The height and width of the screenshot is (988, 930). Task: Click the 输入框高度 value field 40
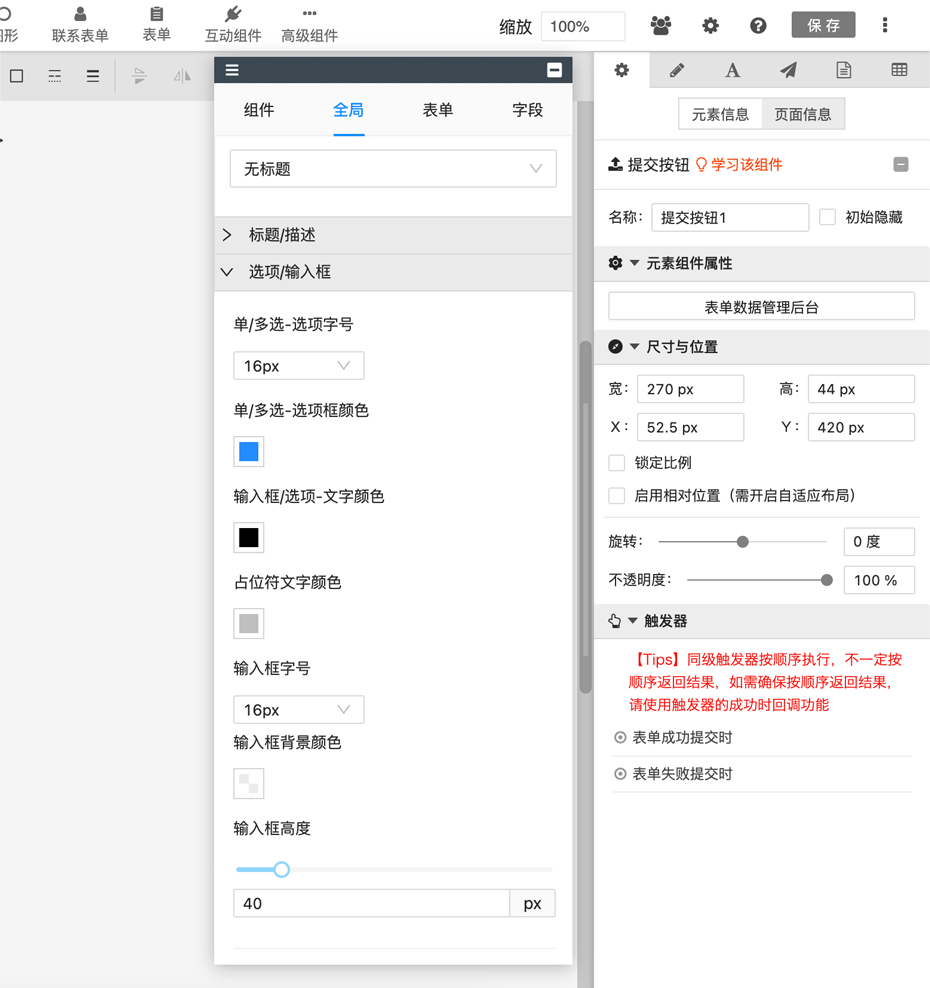(372, 903)
